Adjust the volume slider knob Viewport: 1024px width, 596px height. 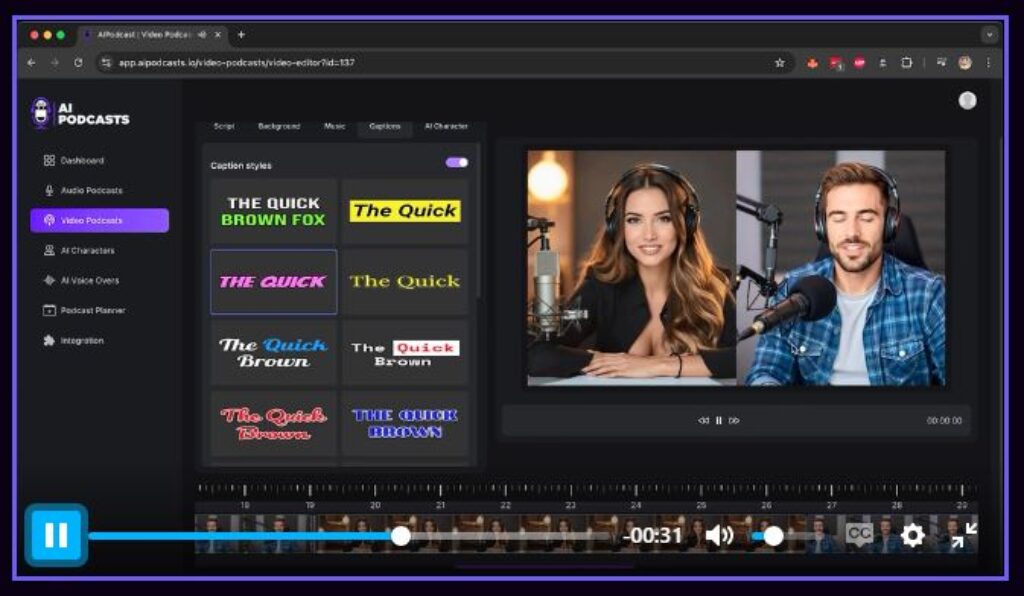click(773, 536)
